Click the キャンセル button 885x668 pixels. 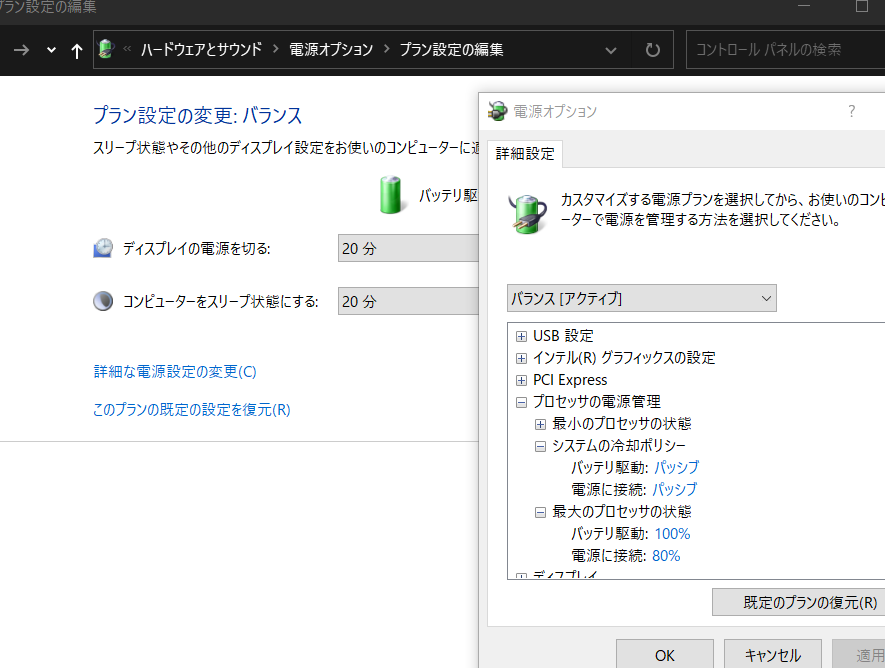pos(773,654)
